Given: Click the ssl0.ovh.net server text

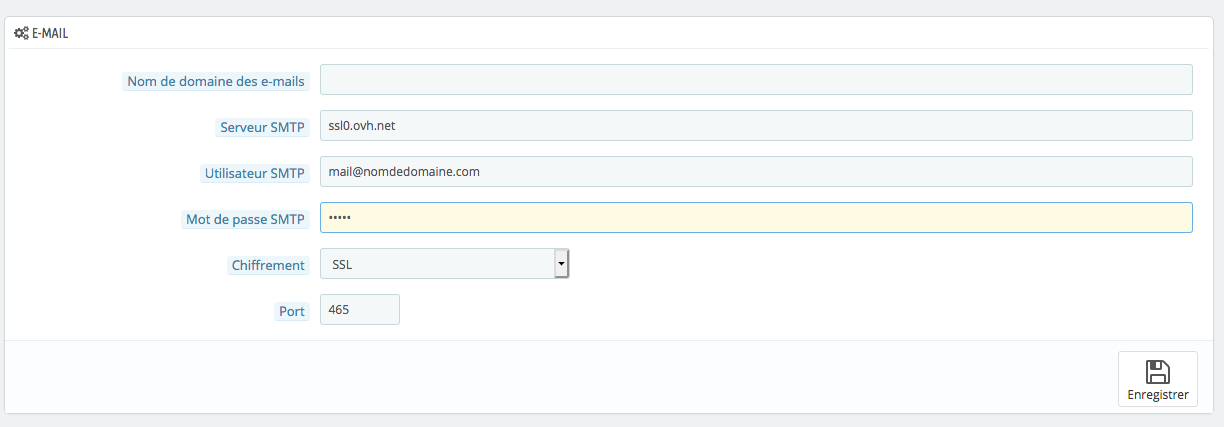Looking at the screenshot, I should click(369, 126).
